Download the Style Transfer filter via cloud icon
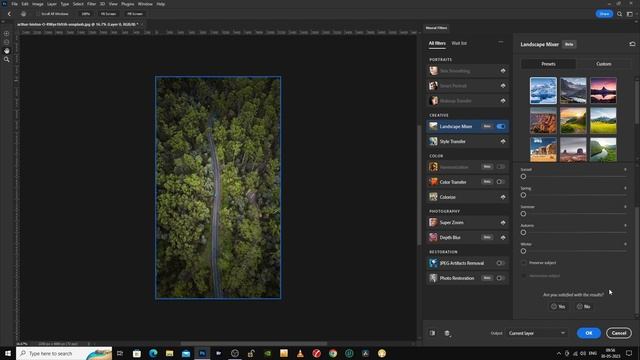 click(x=503, y=141)
